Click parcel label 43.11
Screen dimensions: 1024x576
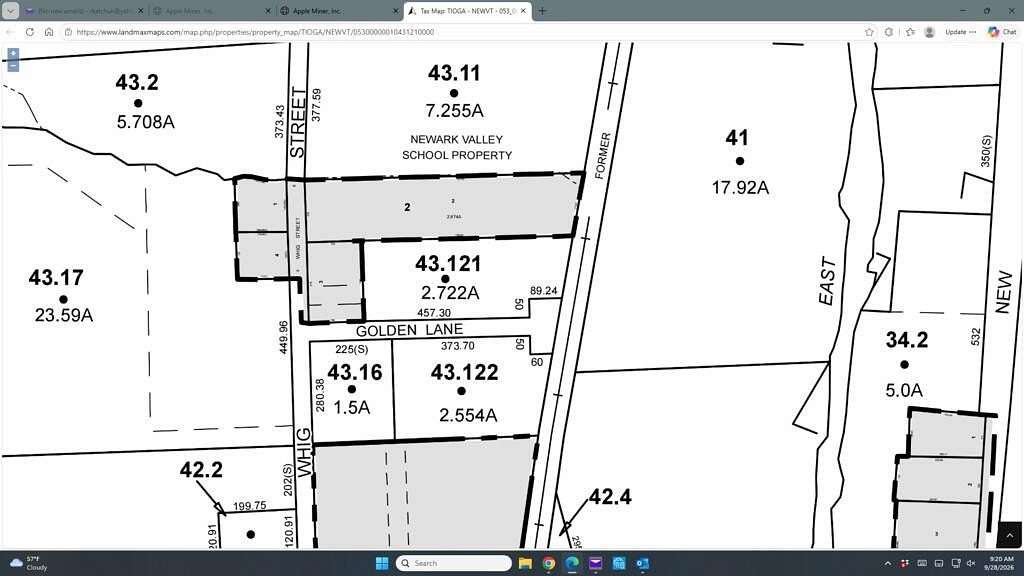pos(454,72)
